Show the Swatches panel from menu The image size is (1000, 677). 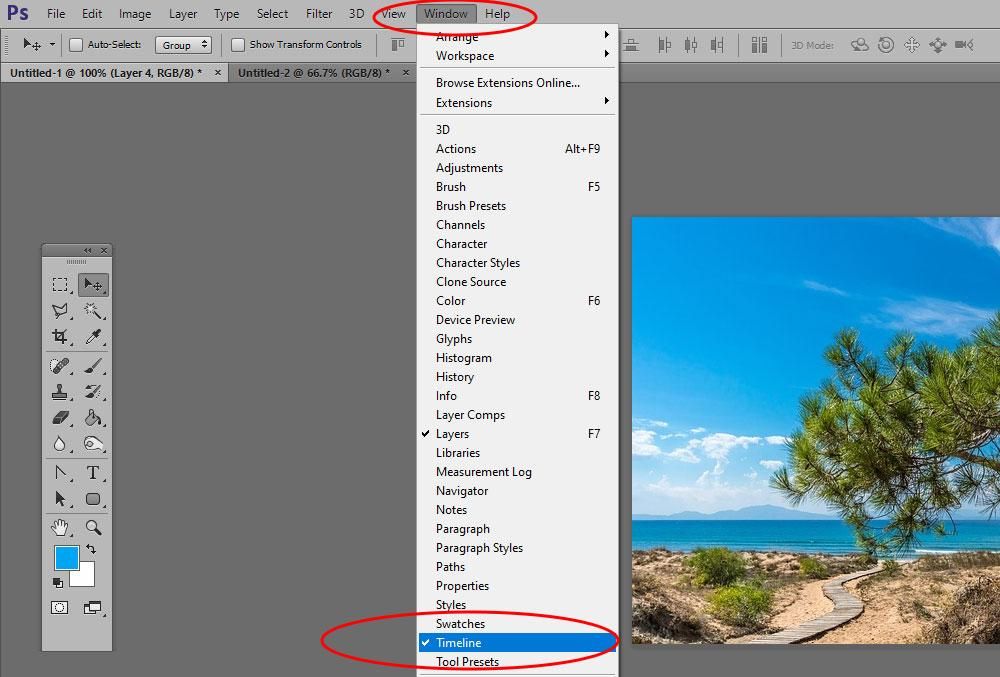[517, 623]
